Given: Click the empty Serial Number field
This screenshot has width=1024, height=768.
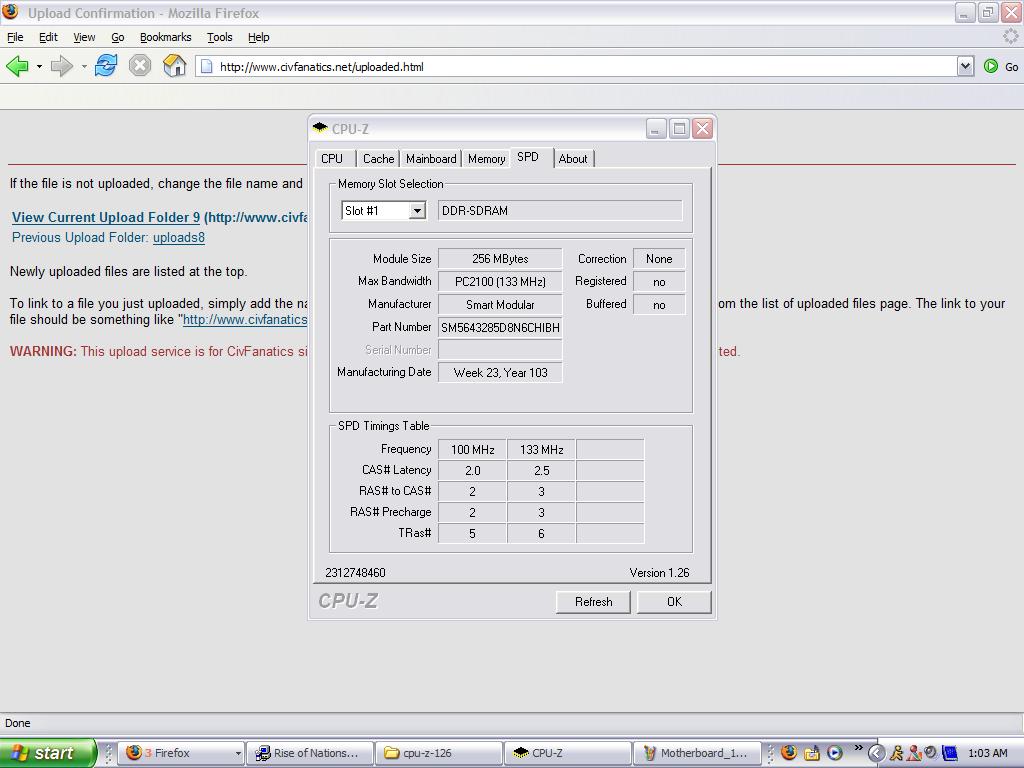Looking at the screenshot, I should click(500, 350).
